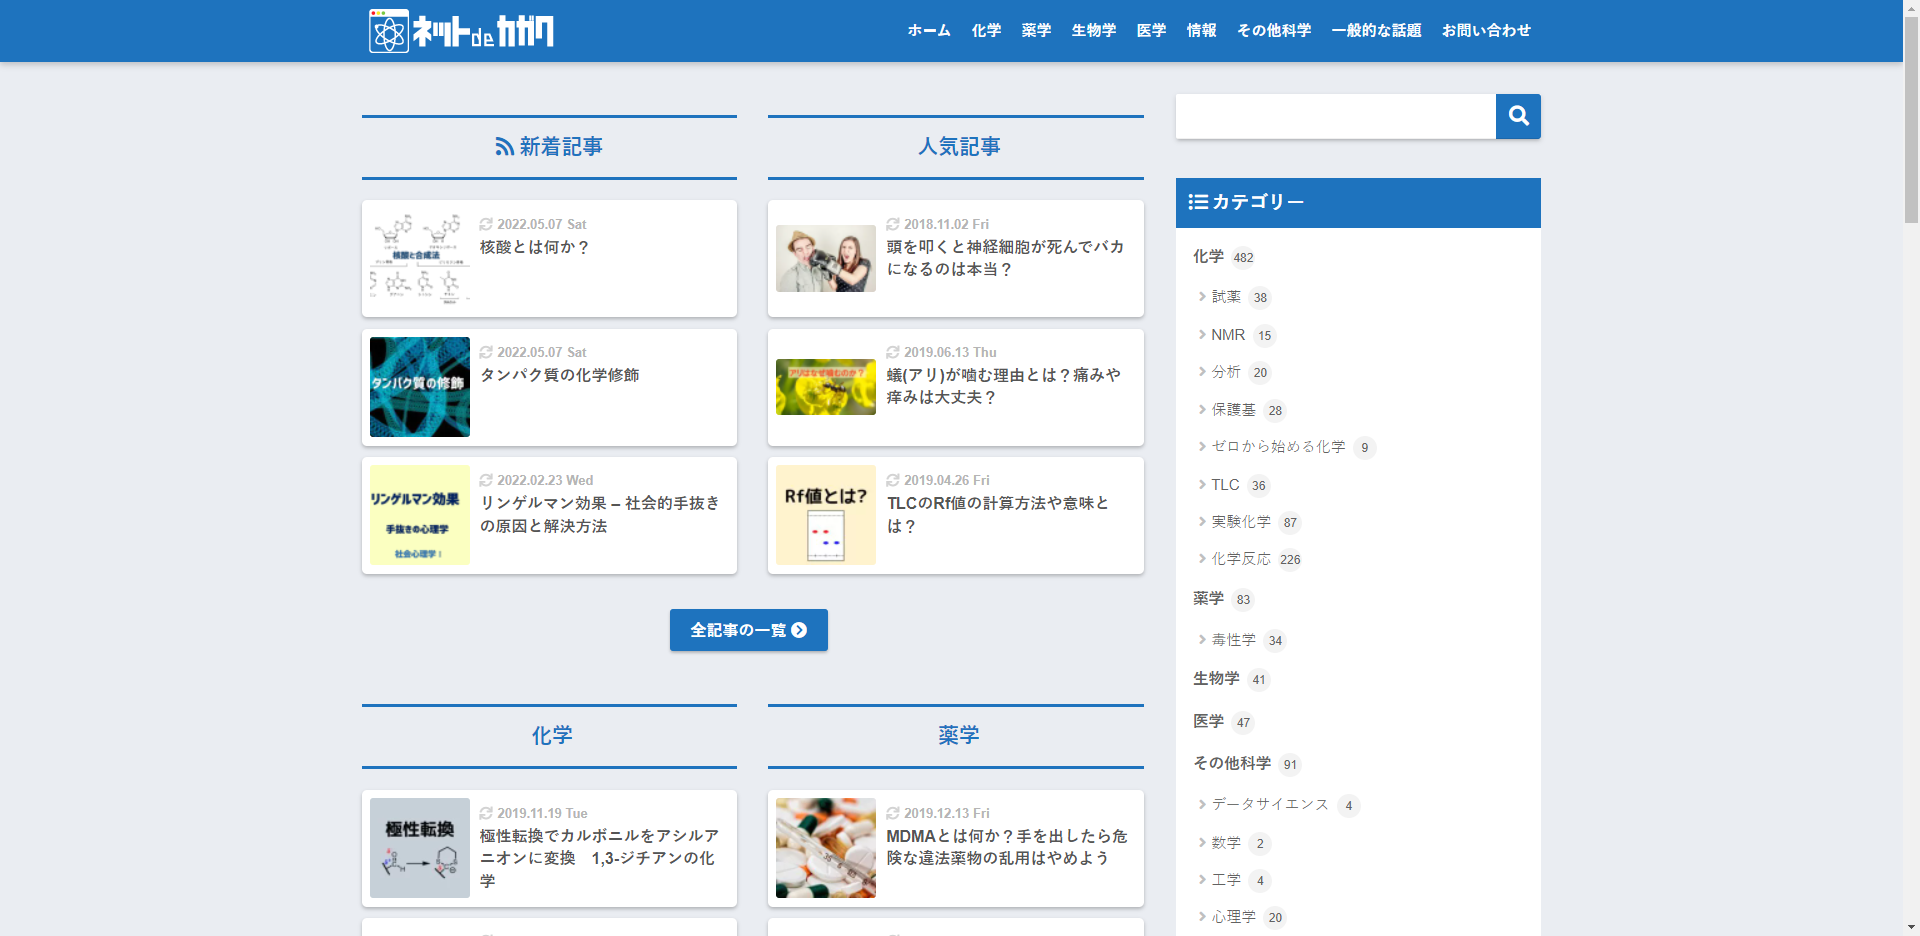Select the 毒性学 subcategory in sidebar
Screen dimensions: 1920x936
[x=1233, y=640]
